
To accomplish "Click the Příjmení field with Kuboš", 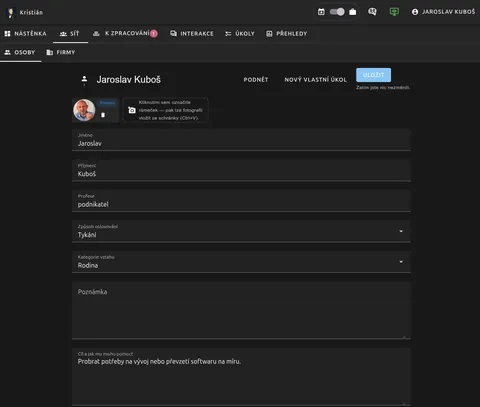I will click(x=241, y=171).
